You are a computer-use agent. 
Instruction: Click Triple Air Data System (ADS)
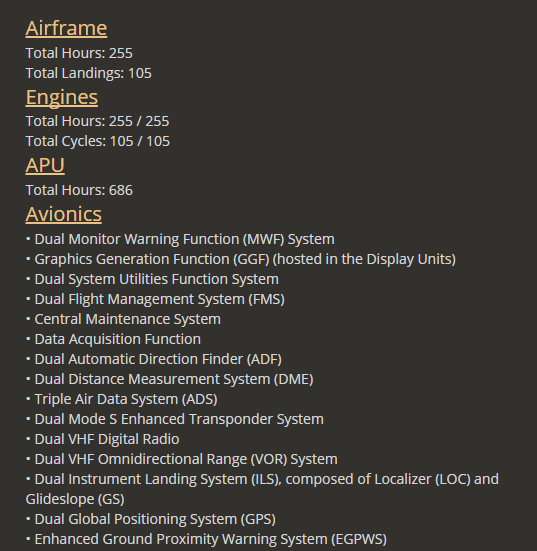tap(122, 400)
